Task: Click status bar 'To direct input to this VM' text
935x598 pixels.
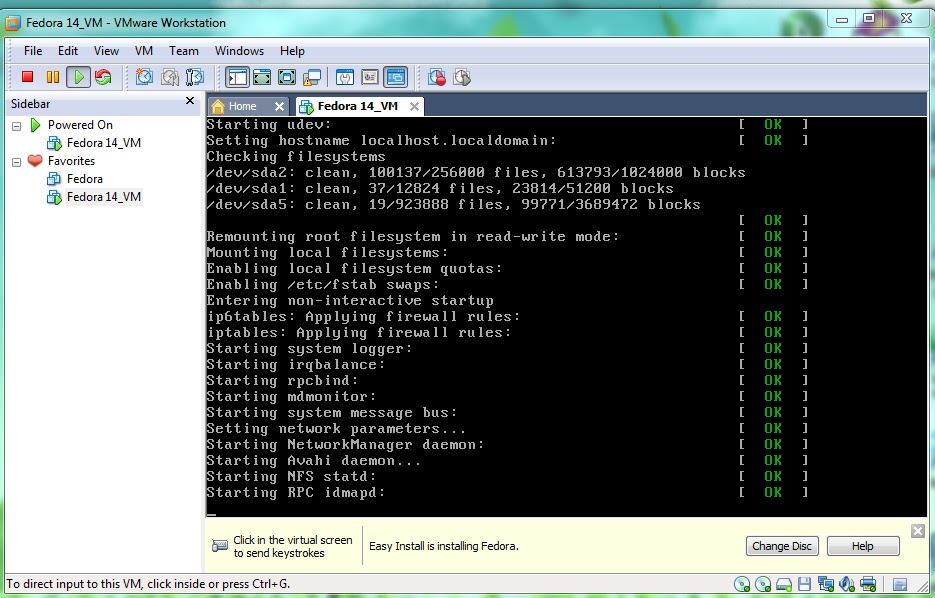Action: click(148, 584)
